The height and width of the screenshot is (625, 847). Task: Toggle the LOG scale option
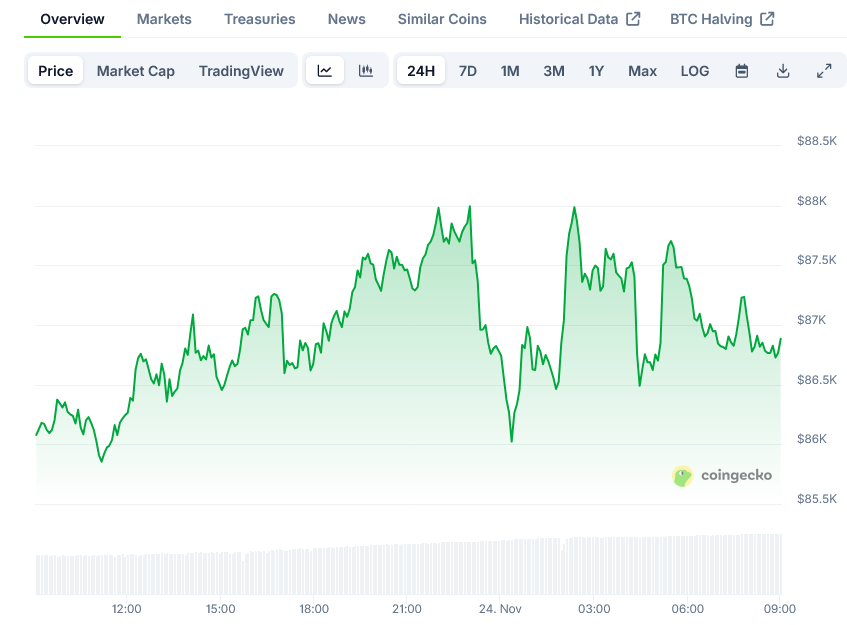[694, 70]
